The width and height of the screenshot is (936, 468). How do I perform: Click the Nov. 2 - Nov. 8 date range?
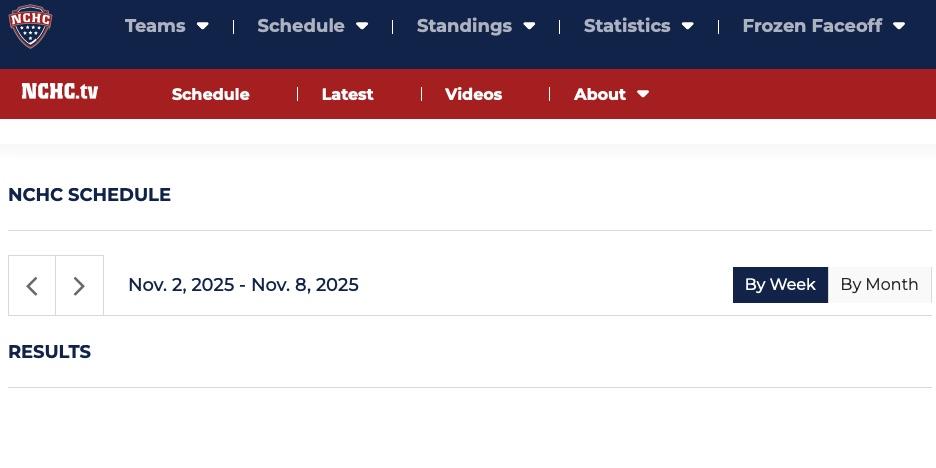click(x=244, y=285)
